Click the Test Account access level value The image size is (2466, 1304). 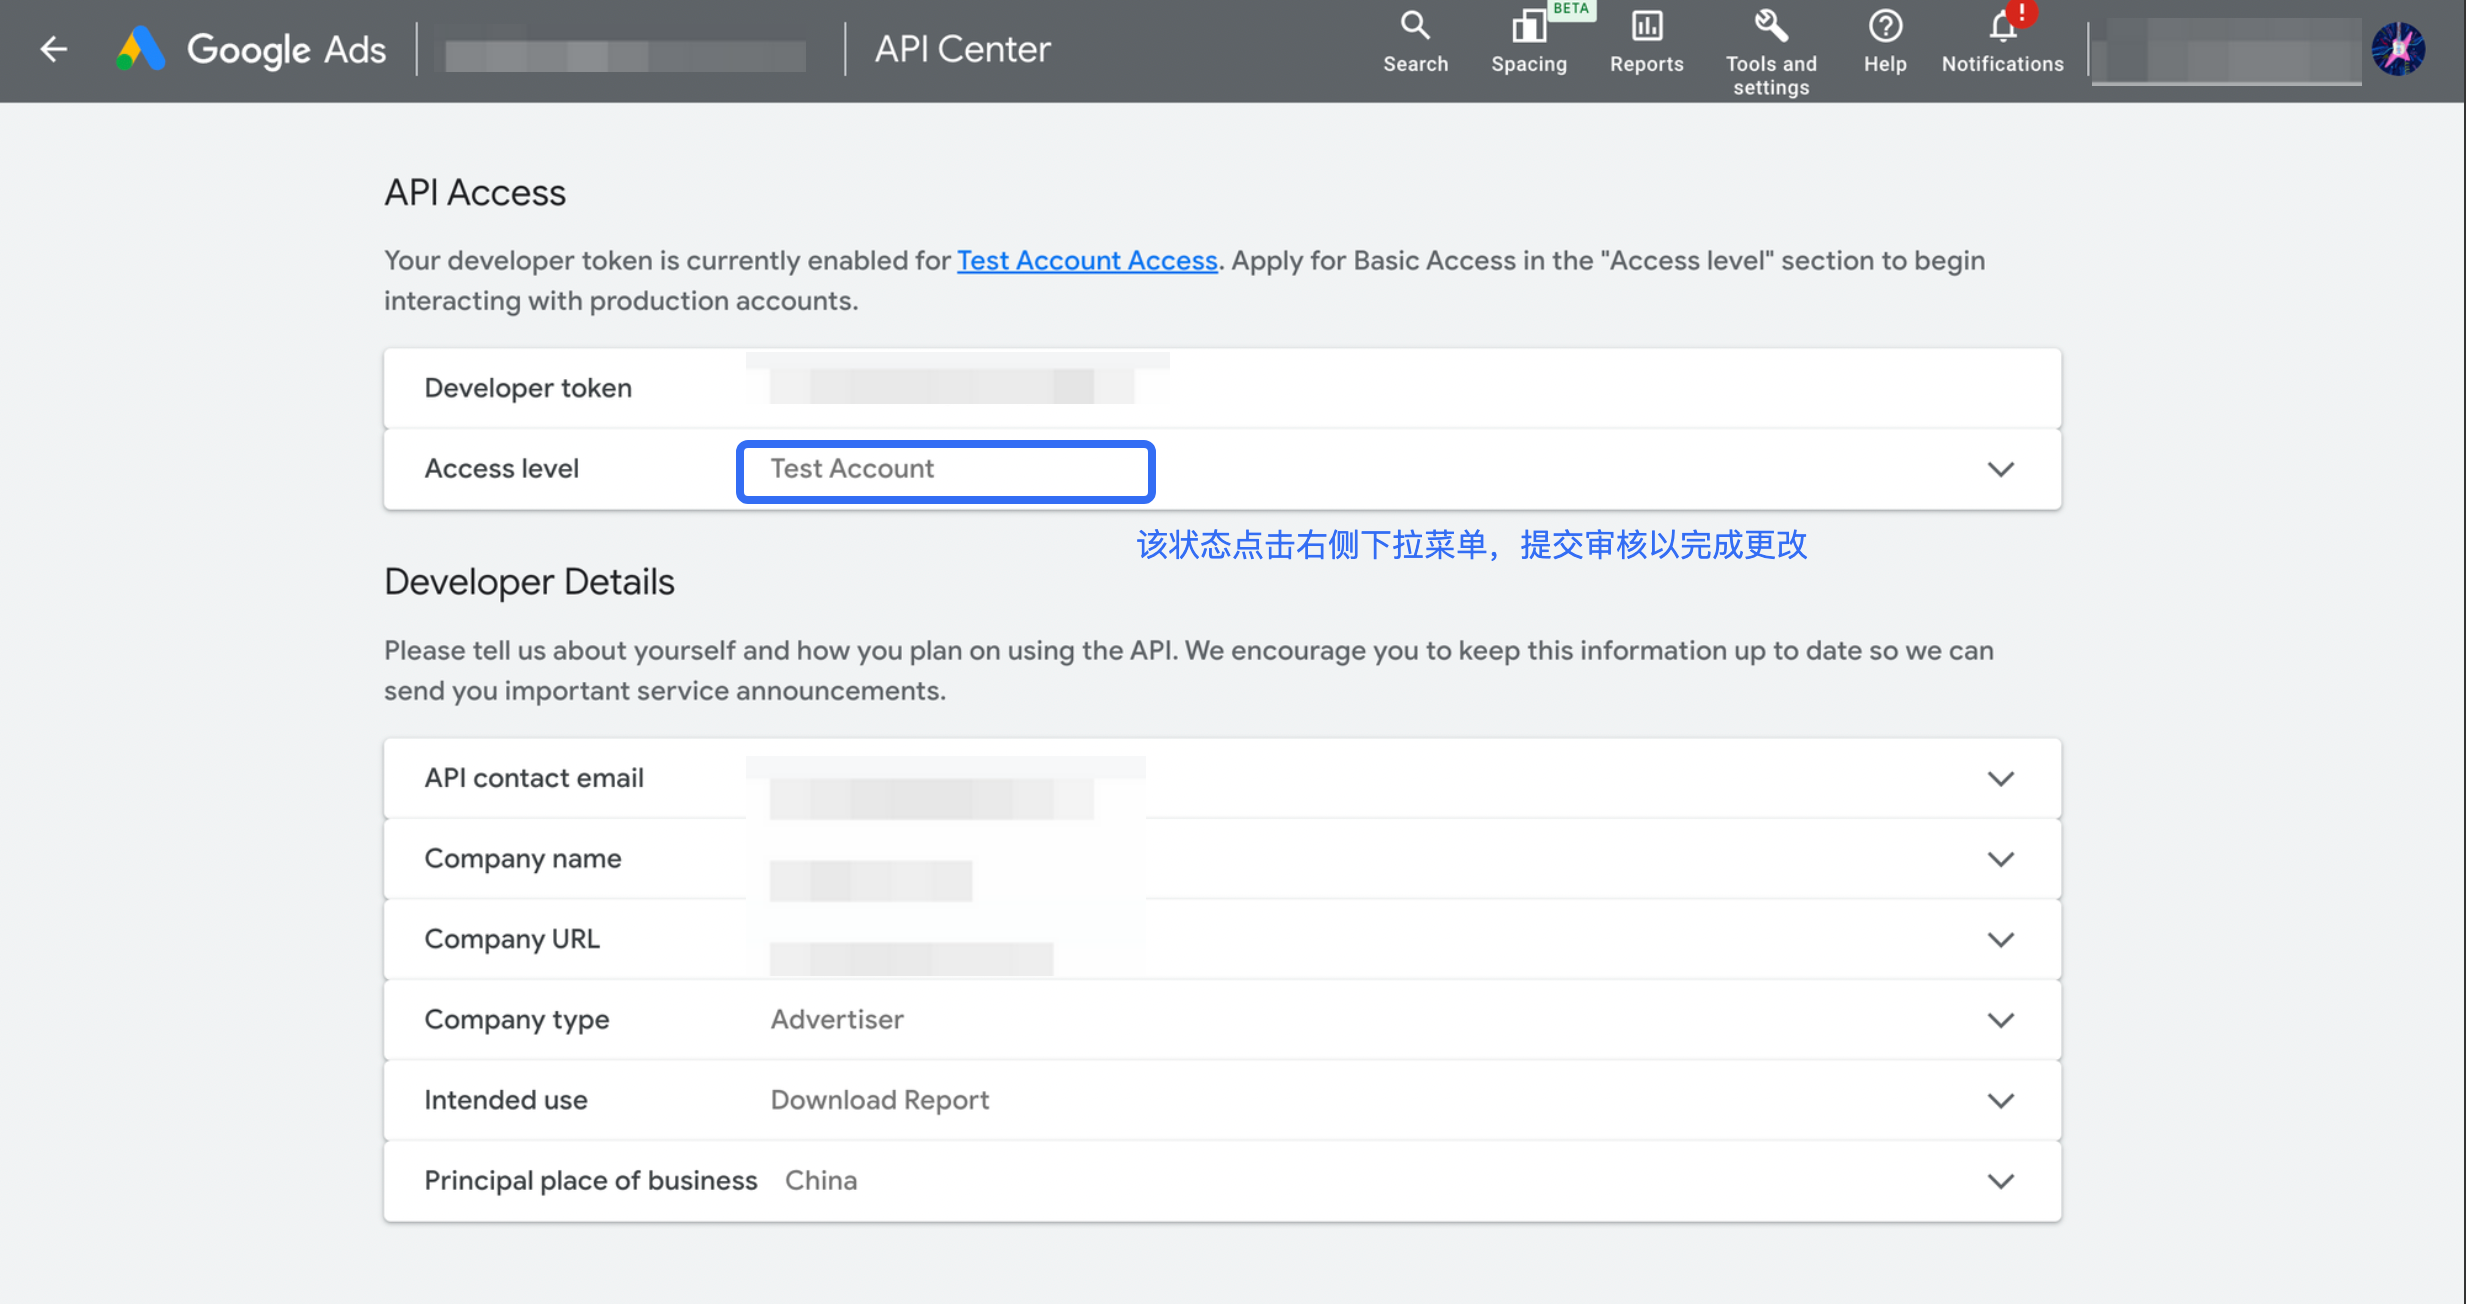point(852,469)
